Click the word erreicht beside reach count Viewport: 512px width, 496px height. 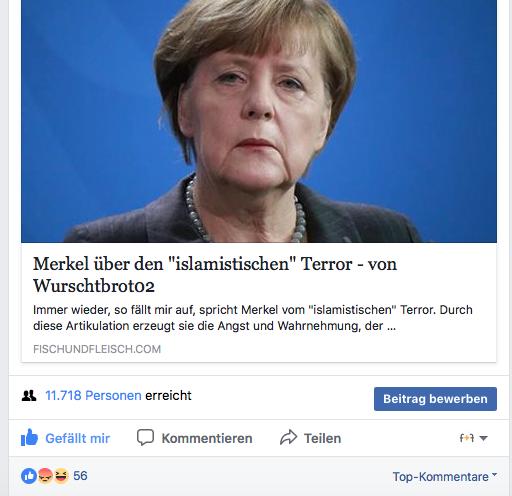[x=168, y=396]
